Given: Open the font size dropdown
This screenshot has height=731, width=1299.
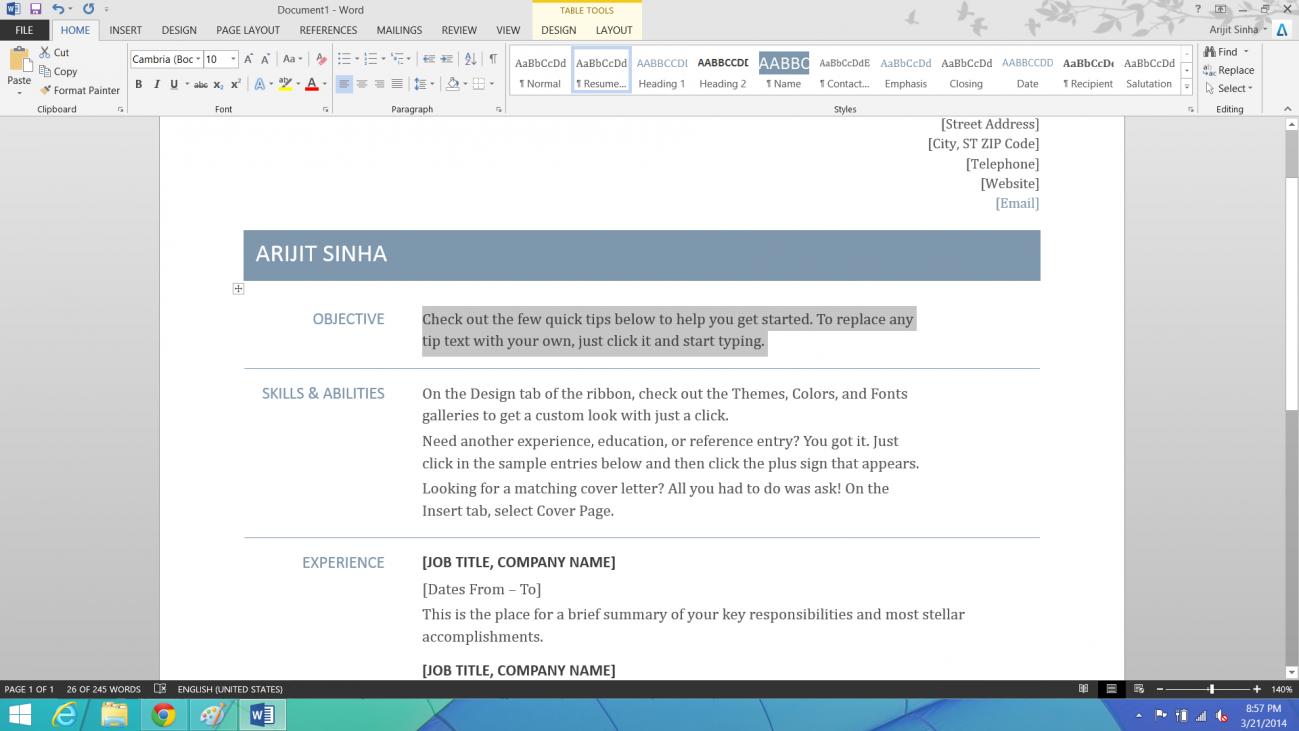Looking at the screenshot, I should pos(234,59).
